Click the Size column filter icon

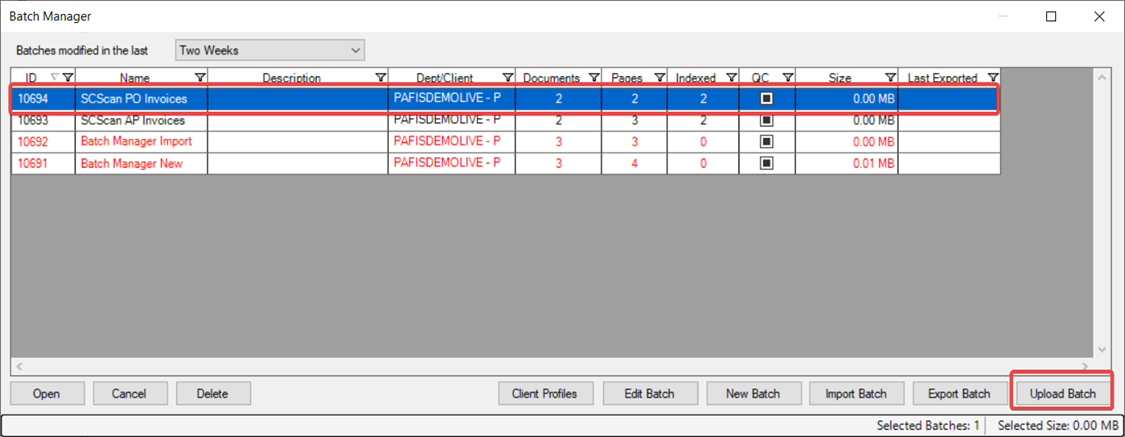point(890,78)
